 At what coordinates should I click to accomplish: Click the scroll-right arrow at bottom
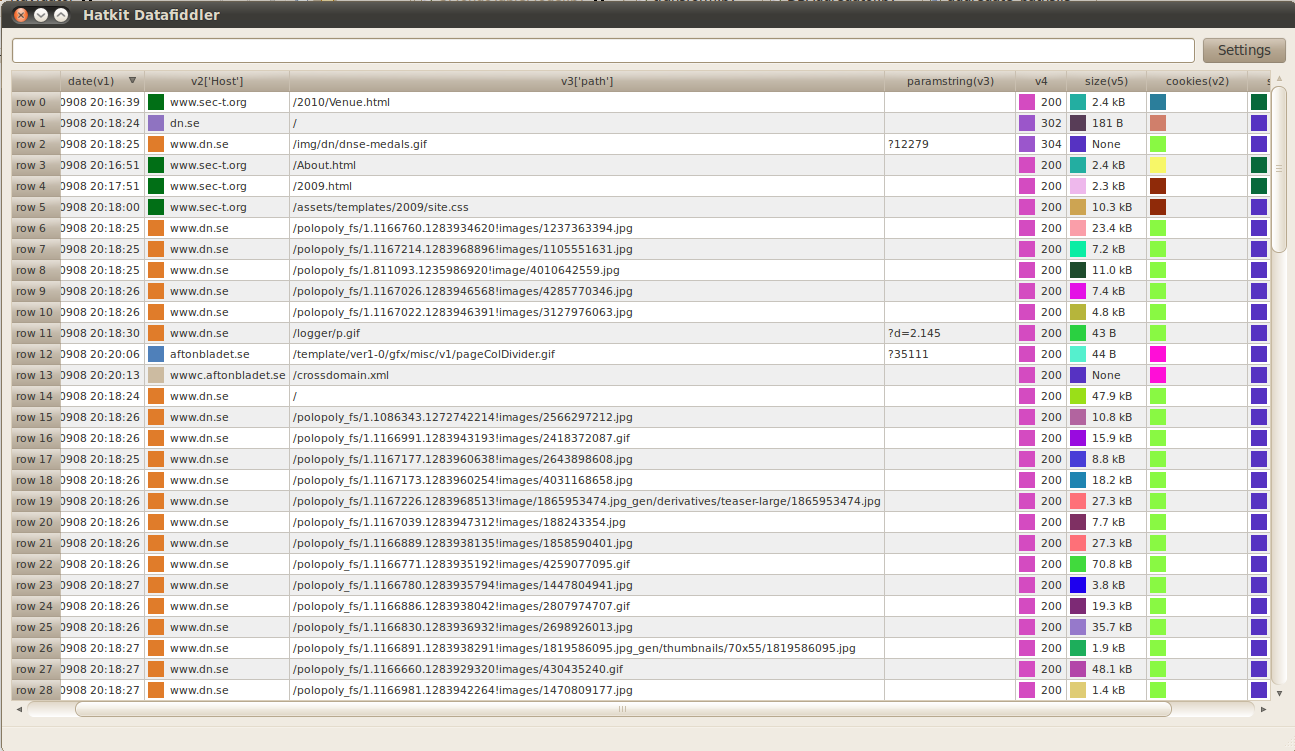[1264, 709]
